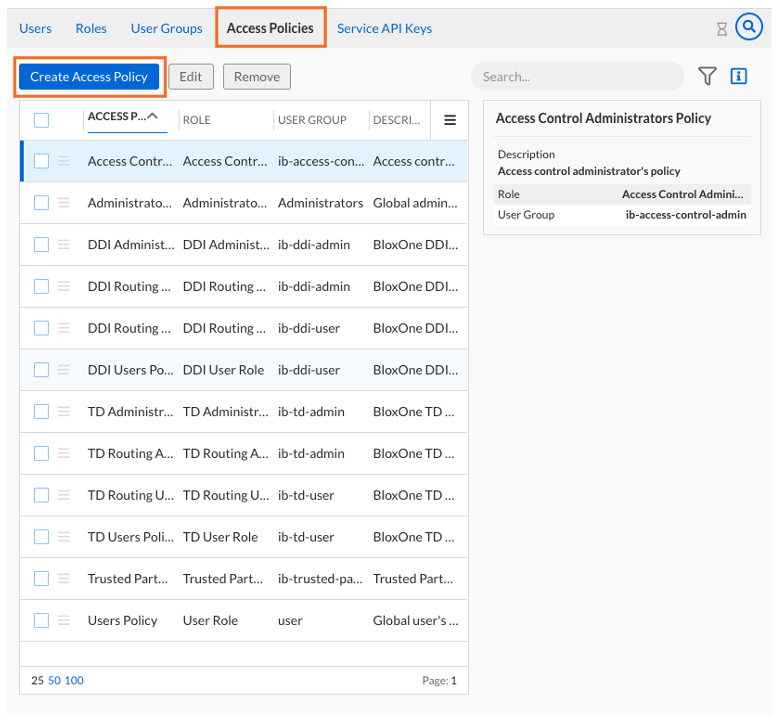The height and width of the screenshot is (722, 778).
Task: Click the Remove button
Action: [257, 76]
